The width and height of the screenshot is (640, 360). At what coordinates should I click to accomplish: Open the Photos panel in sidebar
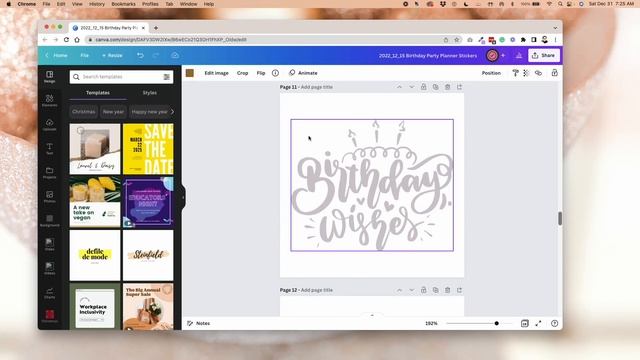point(49,197)
